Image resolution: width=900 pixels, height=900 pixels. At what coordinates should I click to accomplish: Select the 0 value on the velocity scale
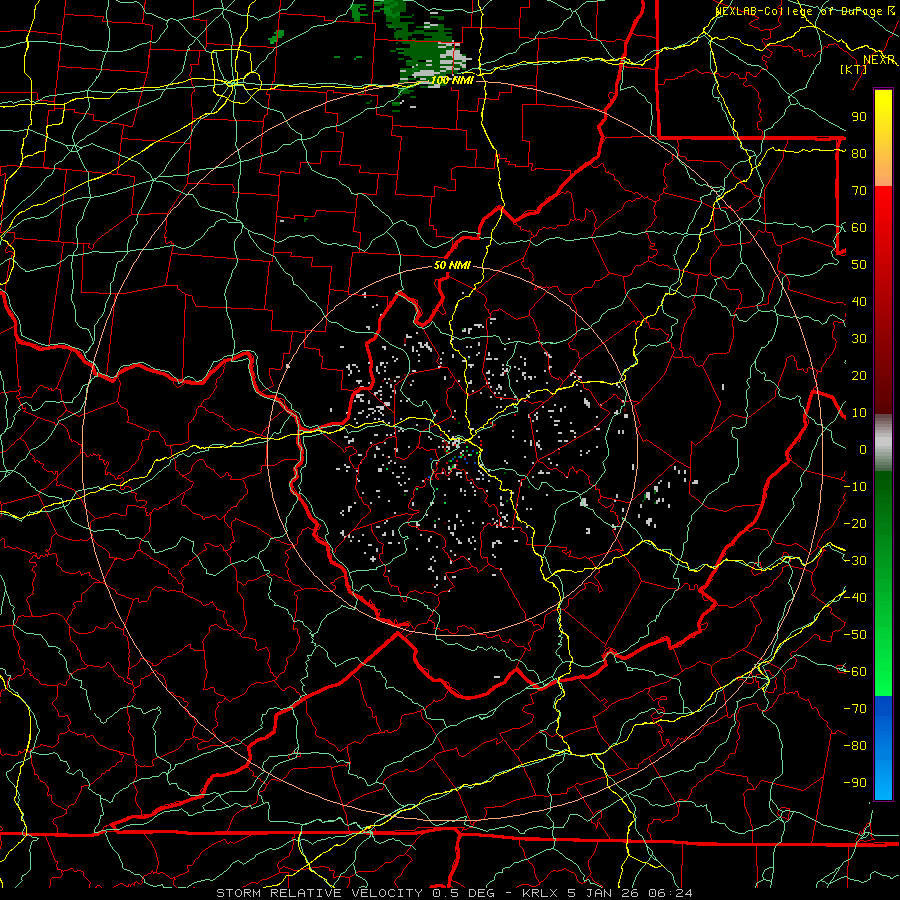[x=863, y=449]
